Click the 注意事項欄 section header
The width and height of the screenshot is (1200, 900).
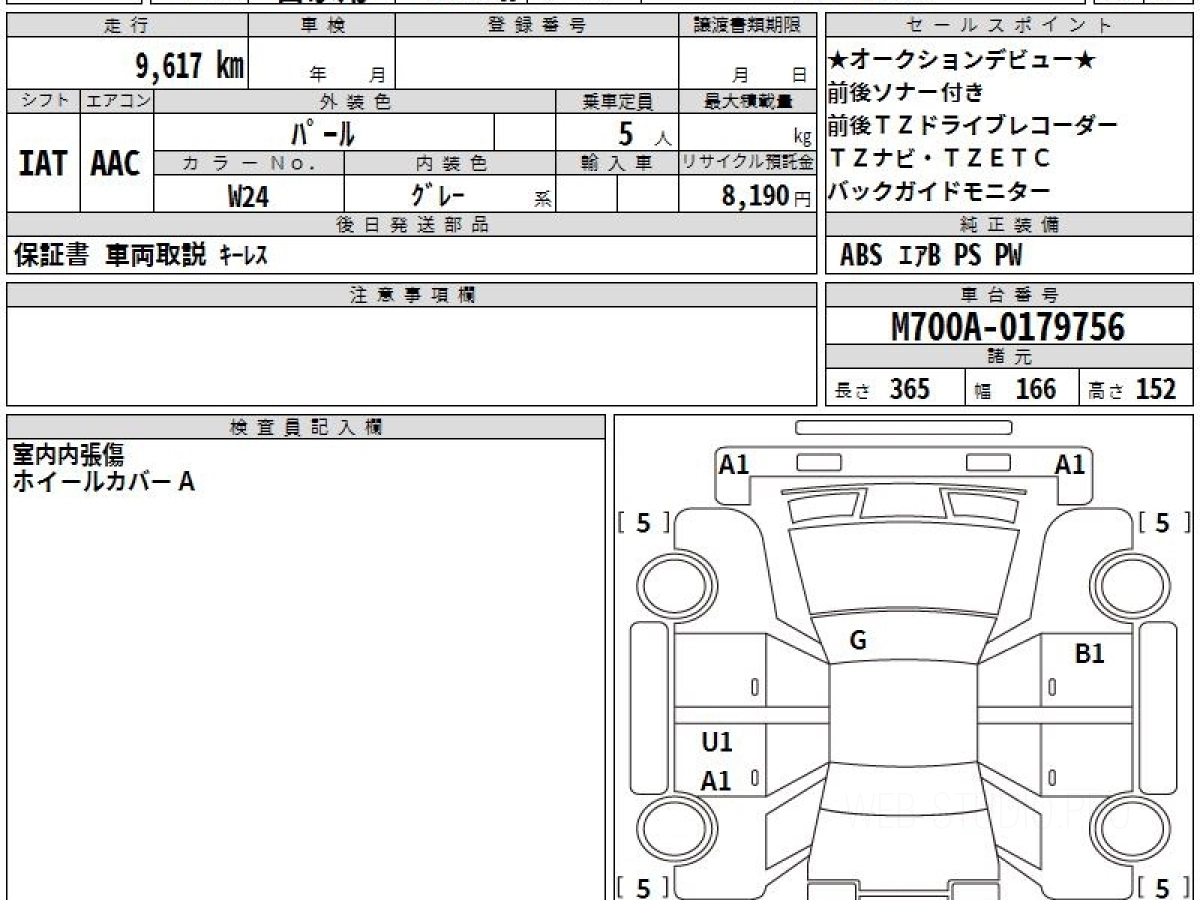(x=411, y=295)
